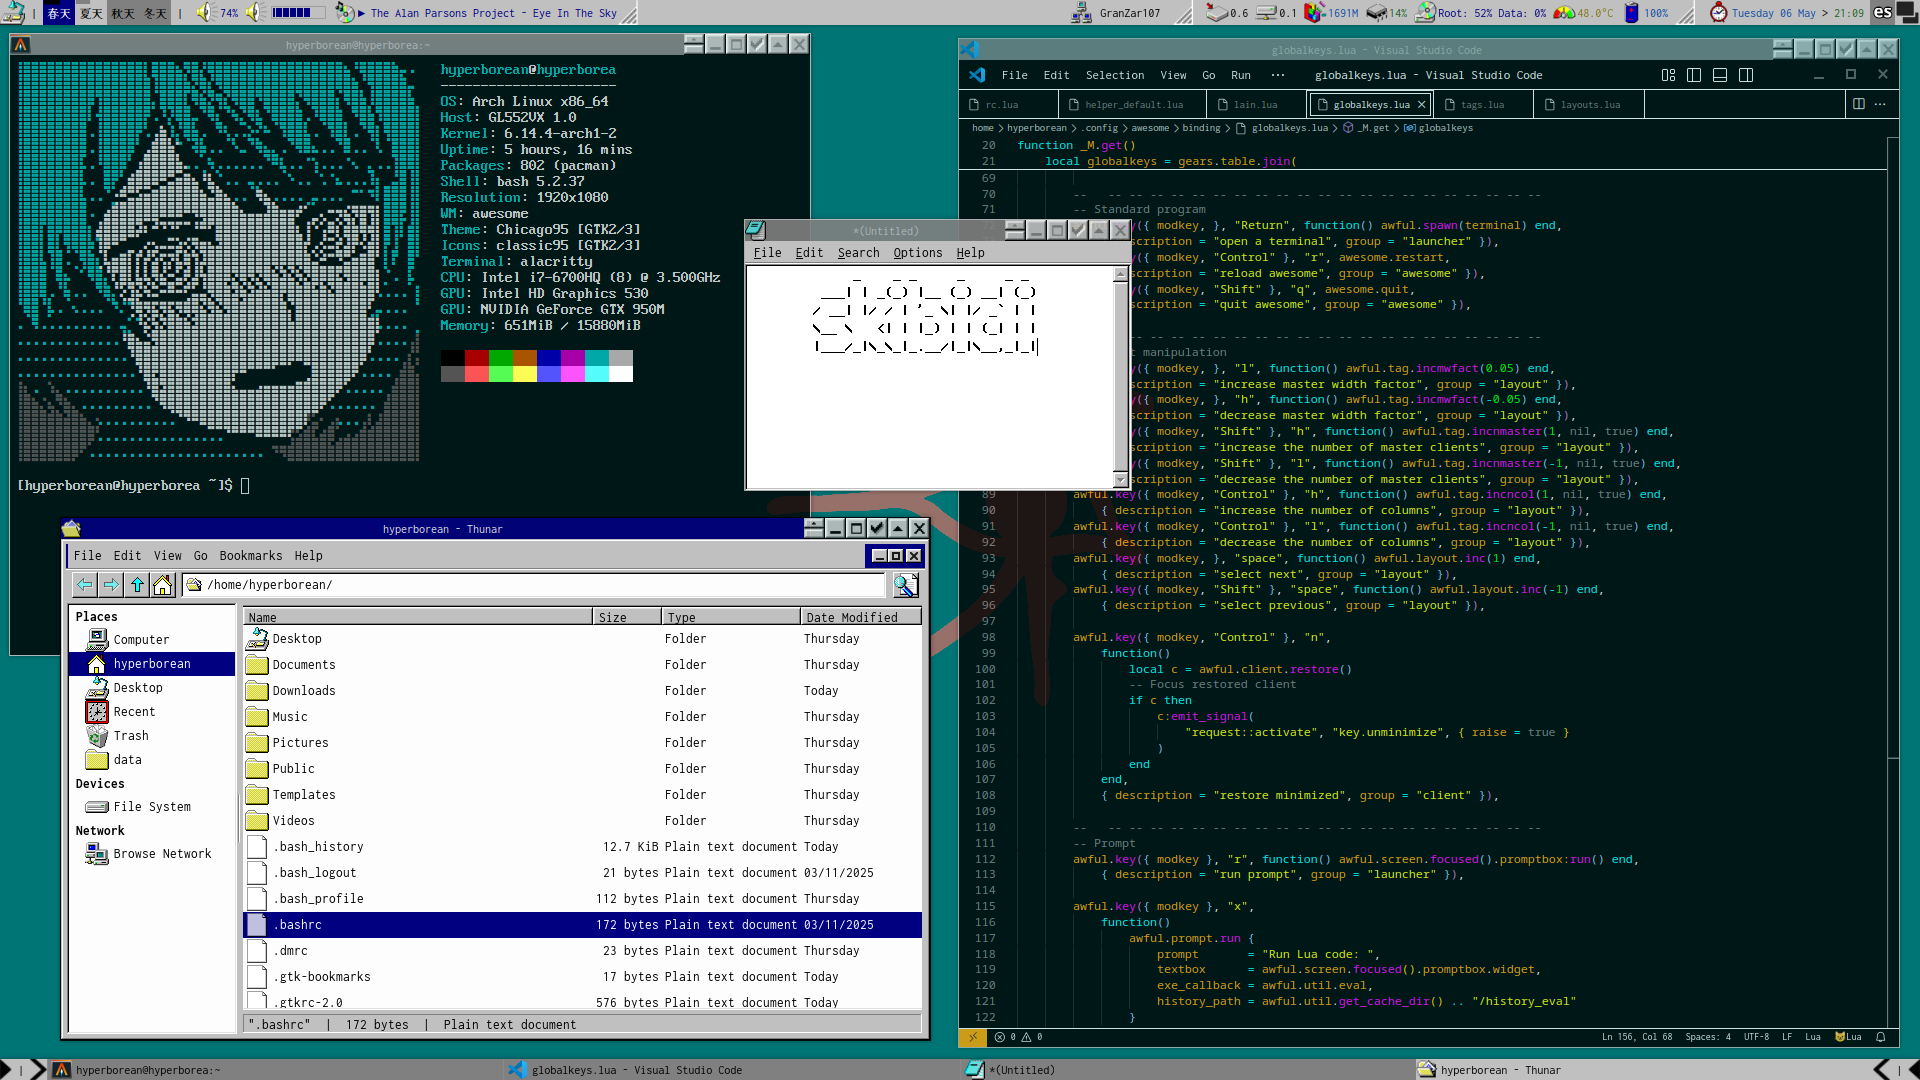
Task: Change language mode via Lua status item
Action: pos(1812,1037)
